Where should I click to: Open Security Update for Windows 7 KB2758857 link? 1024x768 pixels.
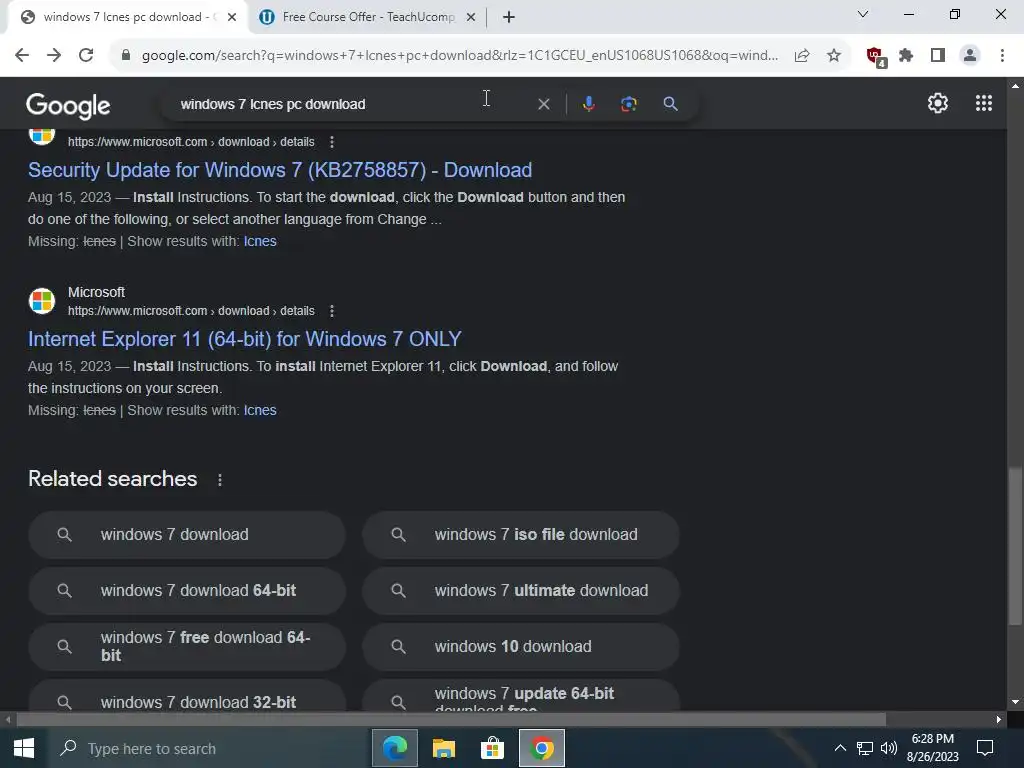pos(280,170)
